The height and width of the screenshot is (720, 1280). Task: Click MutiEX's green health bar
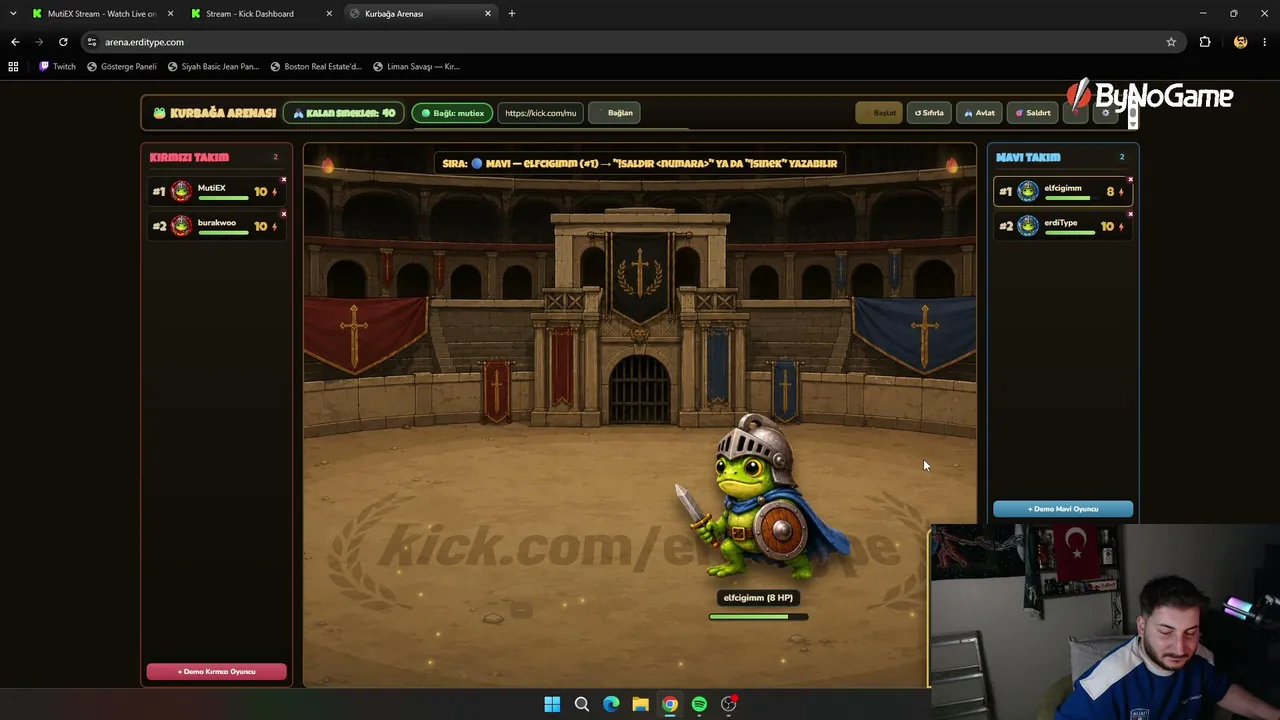click(223, 198)
